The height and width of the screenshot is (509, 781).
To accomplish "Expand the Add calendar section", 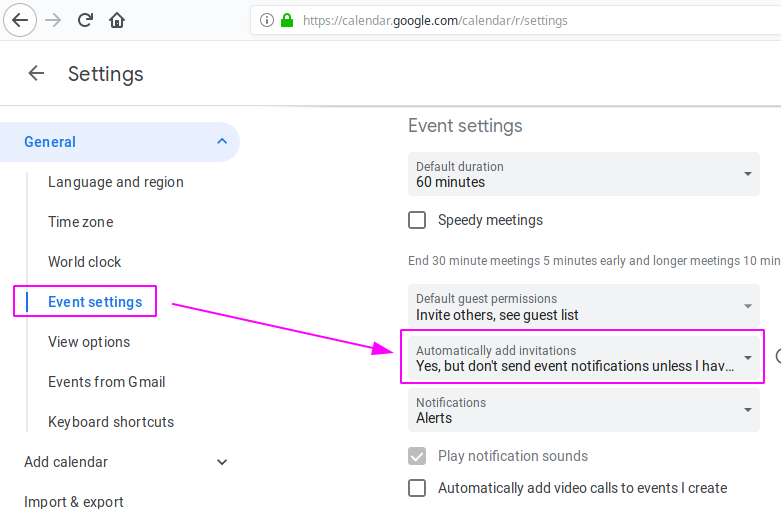I will pos(222,462).
